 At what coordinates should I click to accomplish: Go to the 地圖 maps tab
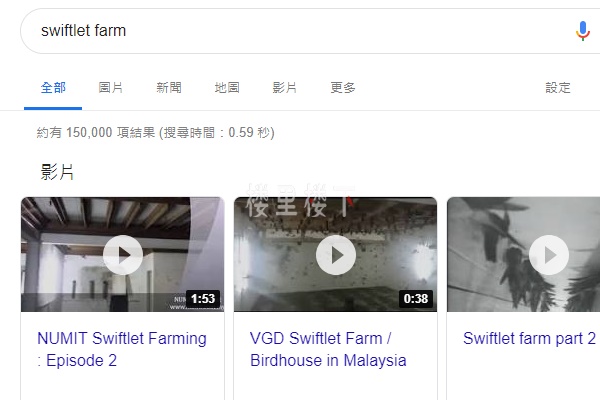click(227, 88)
